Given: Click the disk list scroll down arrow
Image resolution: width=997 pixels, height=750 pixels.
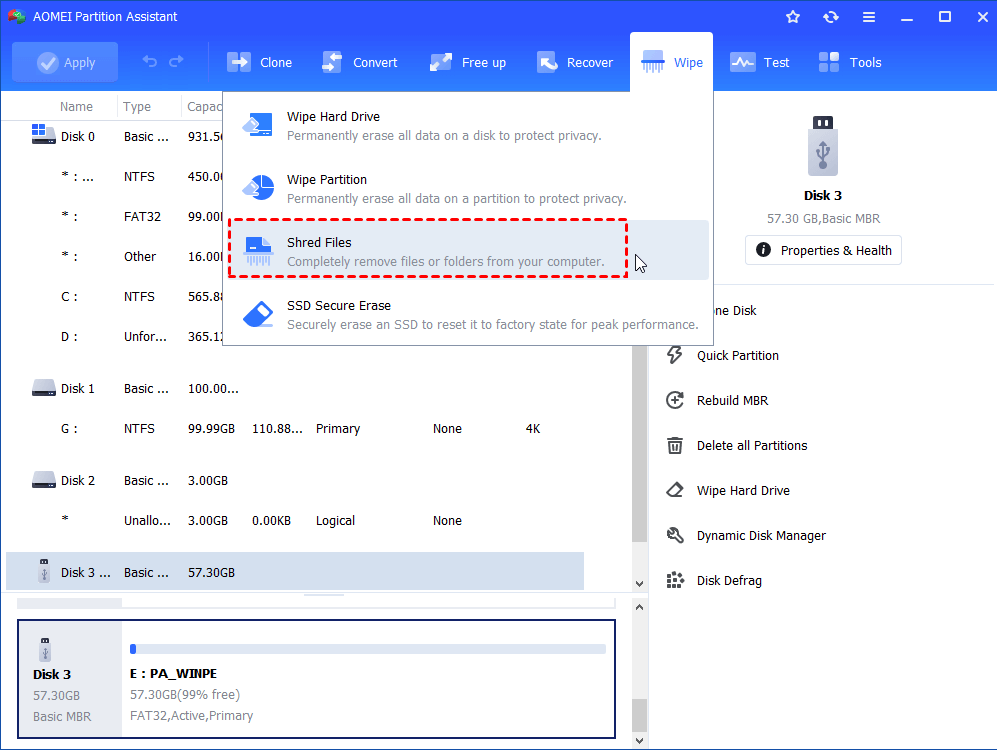Looking at the screenshot, I should pos(640,583).
